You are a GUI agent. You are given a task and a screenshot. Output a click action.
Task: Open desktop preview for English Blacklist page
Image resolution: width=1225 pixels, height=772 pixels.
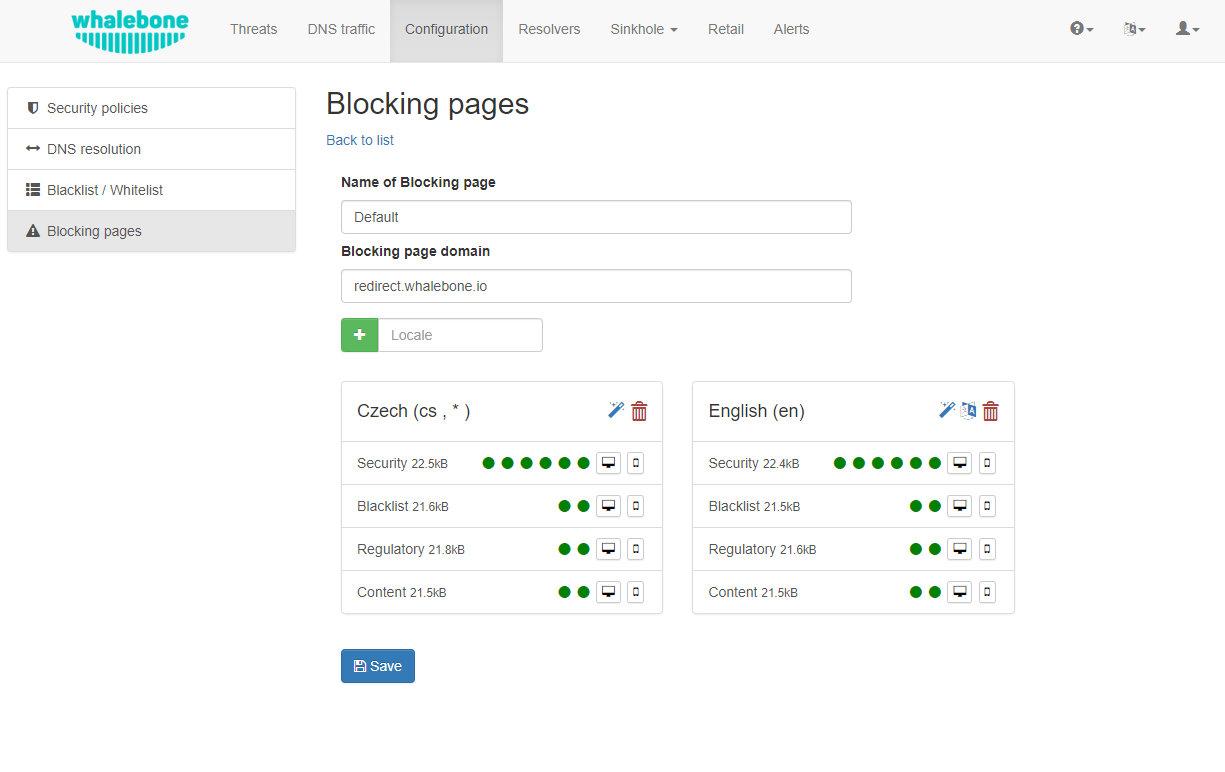(x=960, y=506)
